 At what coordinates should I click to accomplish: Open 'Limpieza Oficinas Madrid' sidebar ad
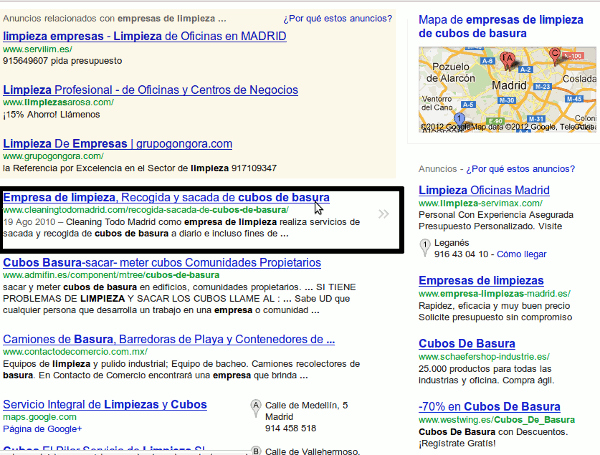(484, 190)
